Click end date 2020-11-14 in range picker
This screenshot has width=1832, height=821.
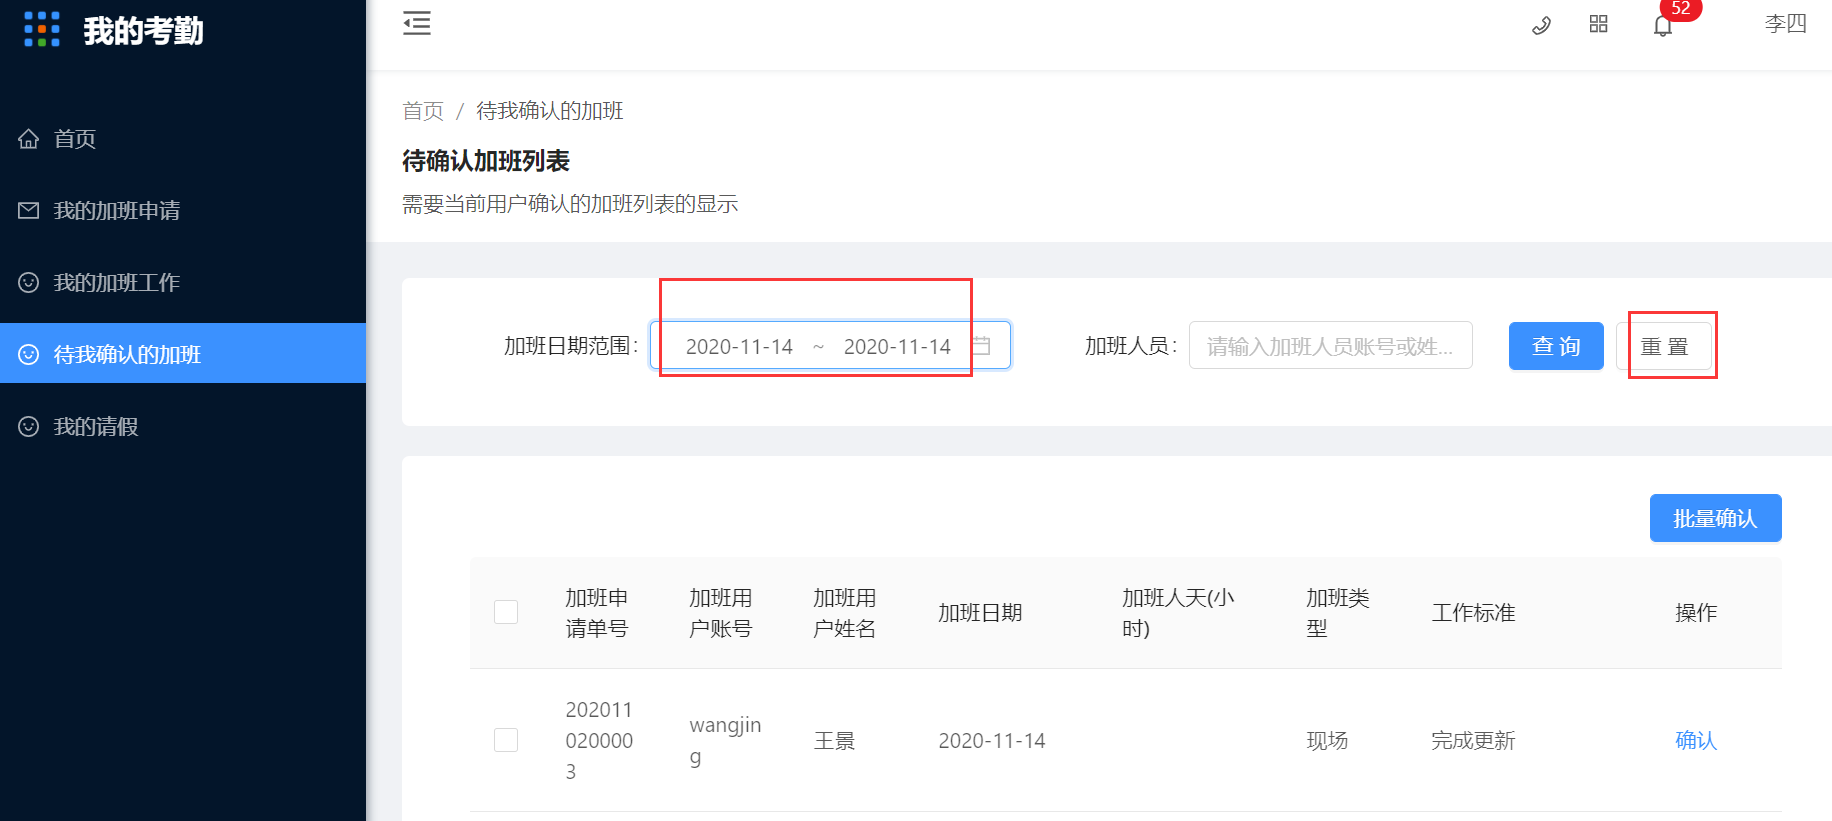(x=897, y=347)
